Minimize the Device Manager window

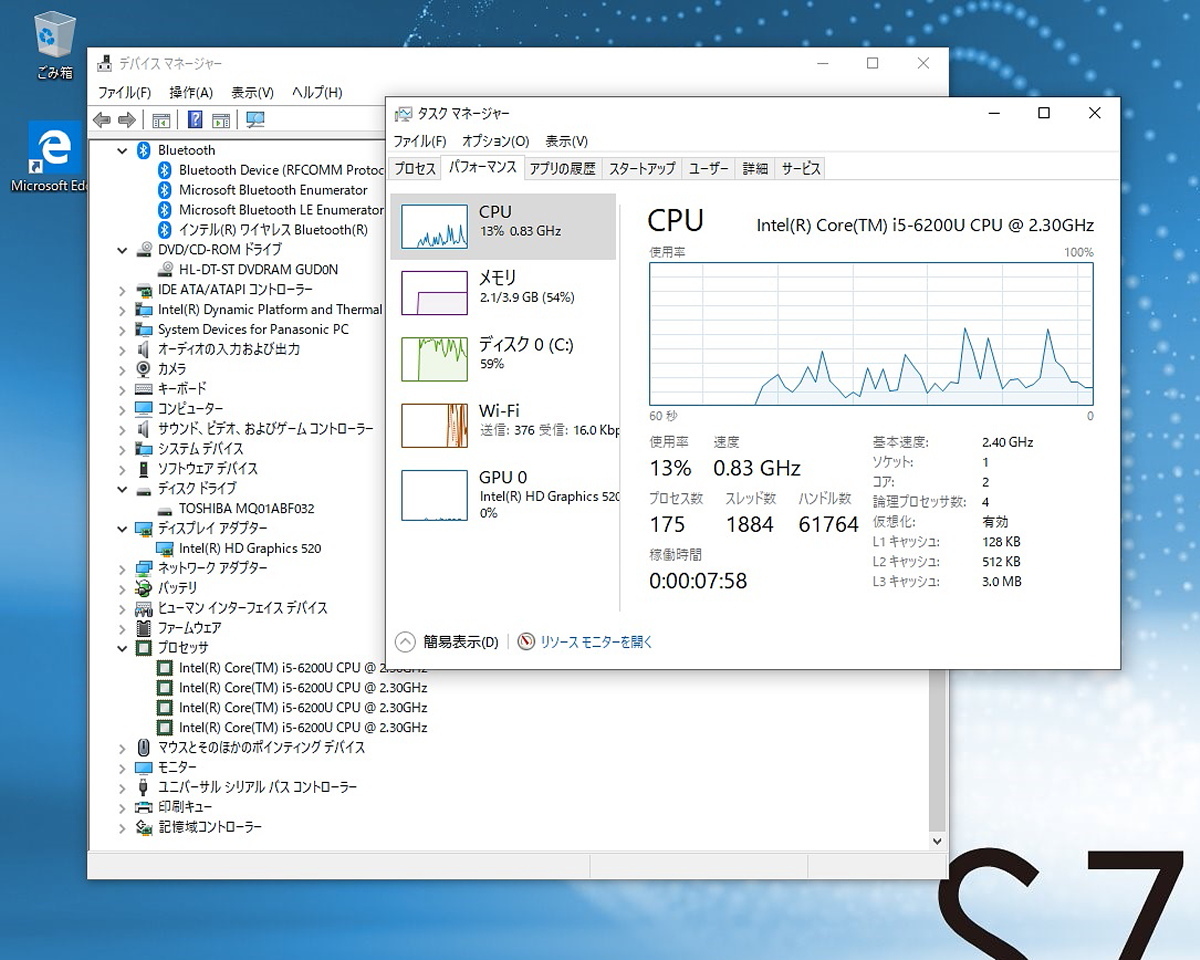tap(822, 63)
